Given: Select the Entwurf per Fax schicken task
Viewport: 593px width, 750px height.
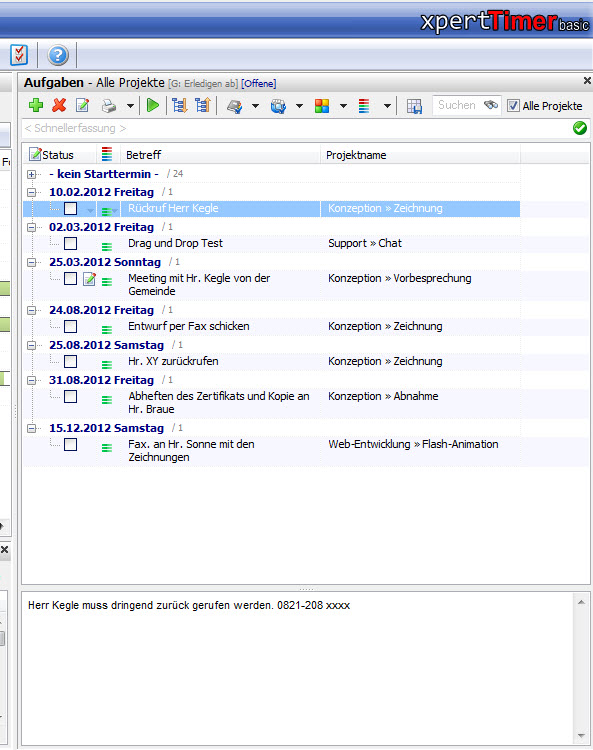Looking at the screenshot, I should 188,326.
